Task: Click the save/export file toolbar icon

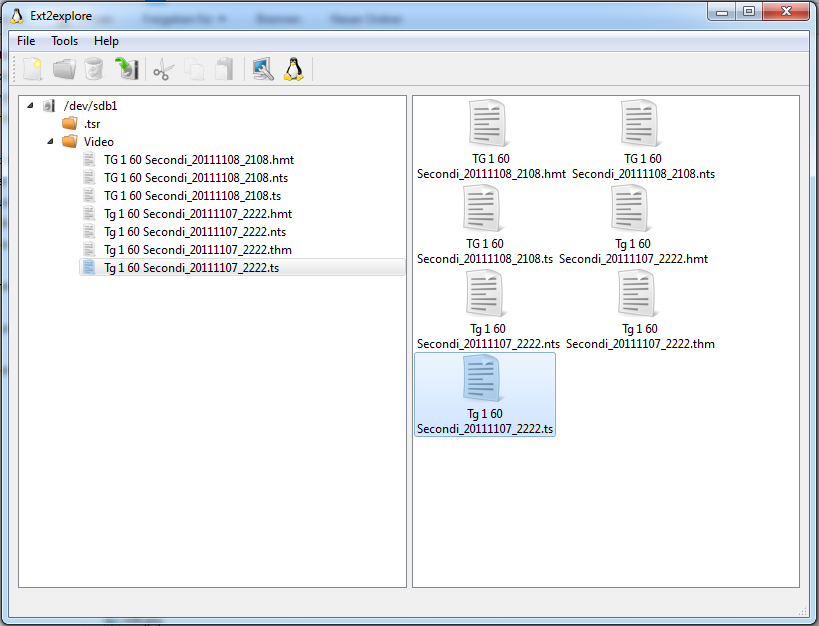Action: point(126,69)
